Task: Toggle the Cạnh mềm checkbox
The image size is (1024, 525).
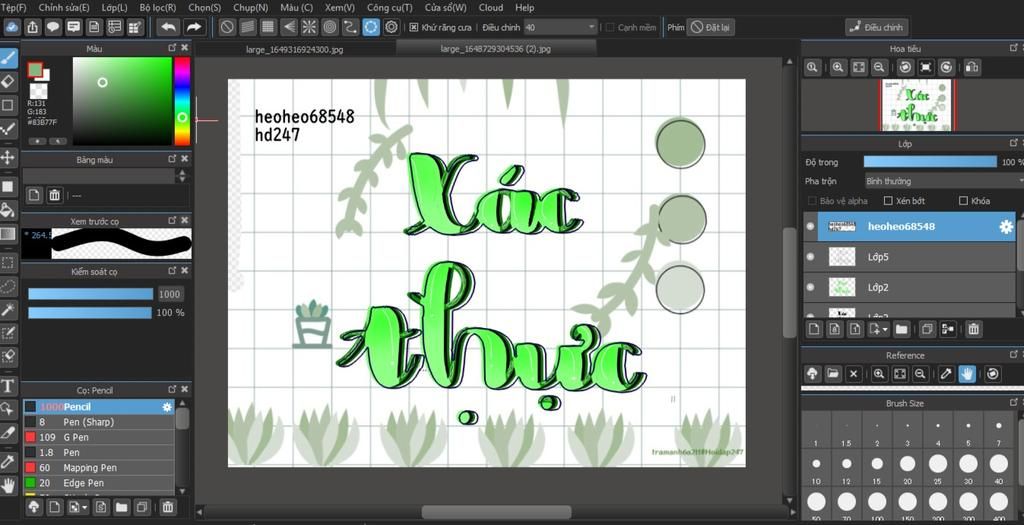Action: [x=610, y=27]
